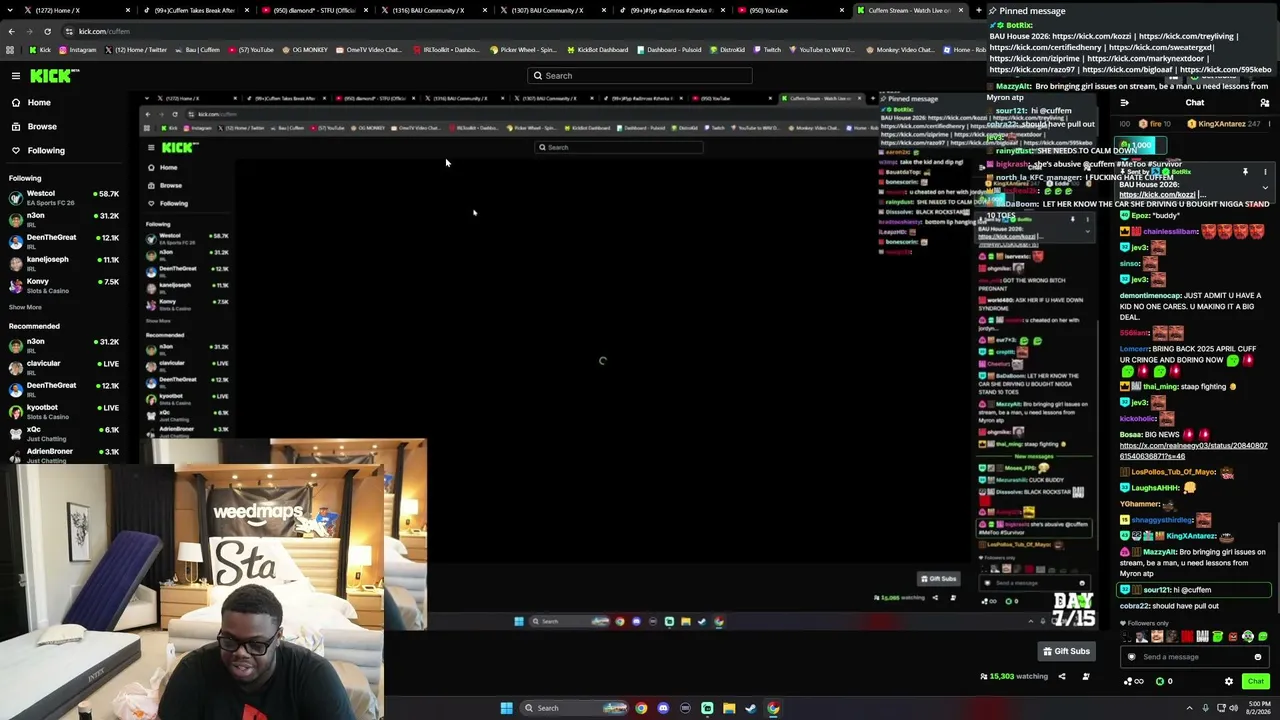Screen dimensions: 1280x720
Task: Click the browser back arrow
Action: tap(11, 31)
